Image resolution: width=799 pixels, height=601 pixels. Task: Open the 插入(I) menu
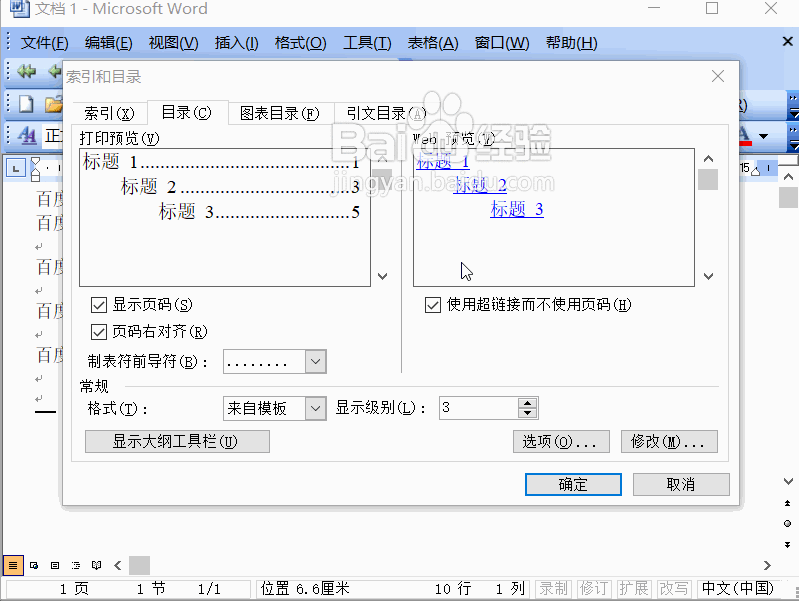(x=236, y=42)
